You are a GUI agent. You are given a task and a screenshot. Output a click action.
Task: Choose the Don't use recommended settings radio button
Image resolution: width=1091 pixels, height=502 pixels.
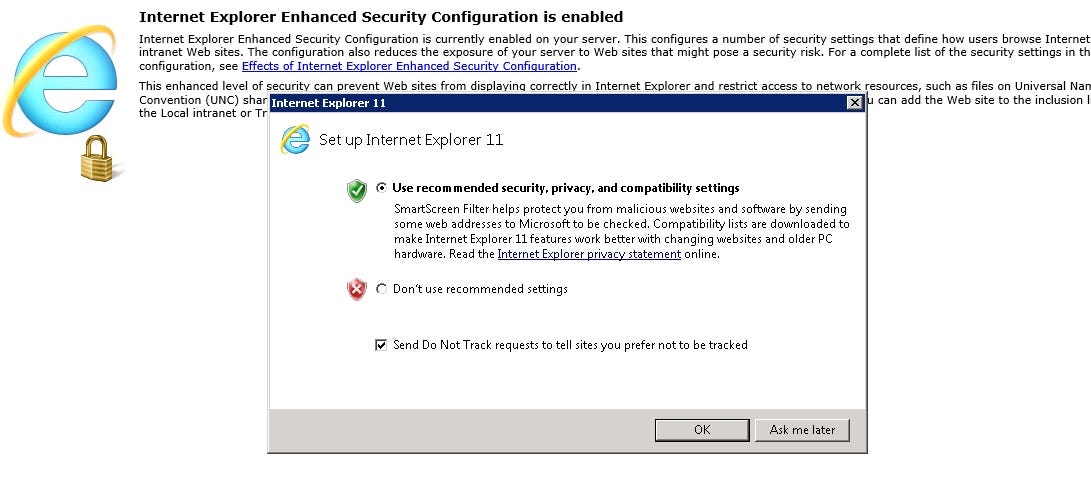point(381,289)
